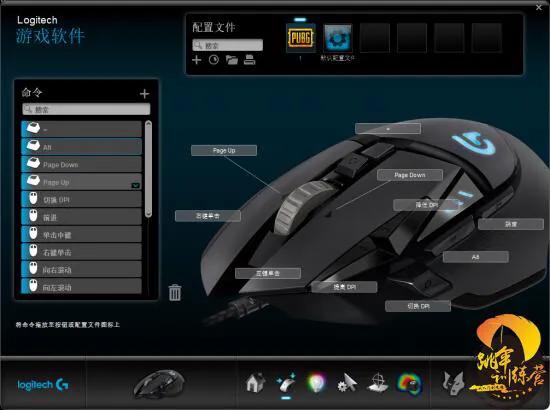550x410 pixels.
Task: Click the import profile folder icon
Action: pos(232,60)
